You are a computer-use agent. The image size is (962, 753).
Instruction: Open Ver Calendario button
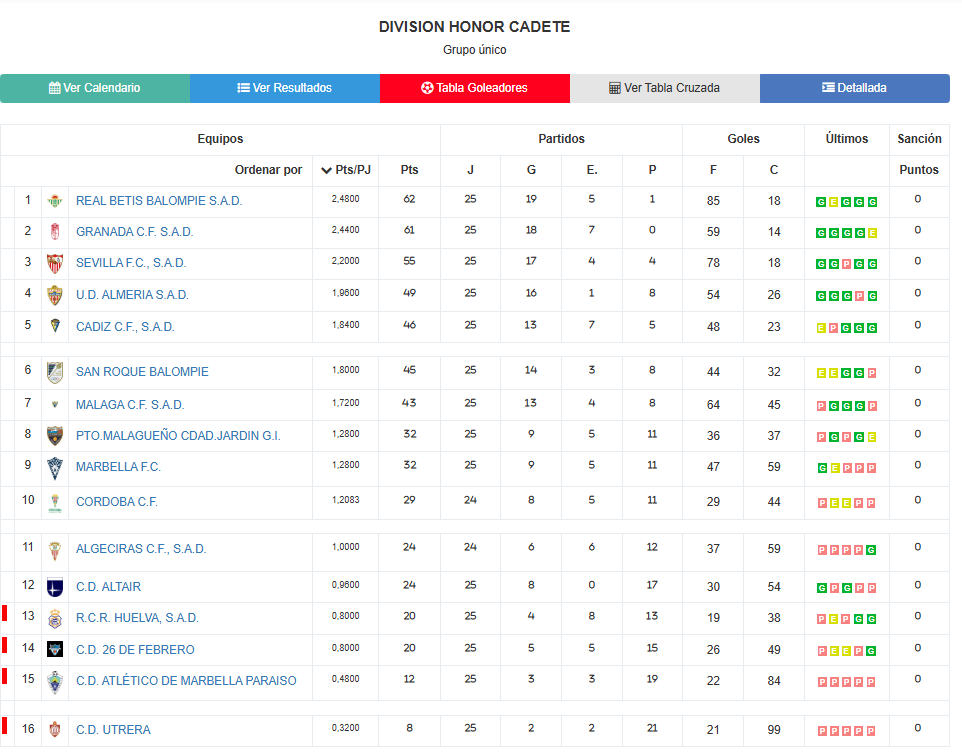[x=95, y=88]
